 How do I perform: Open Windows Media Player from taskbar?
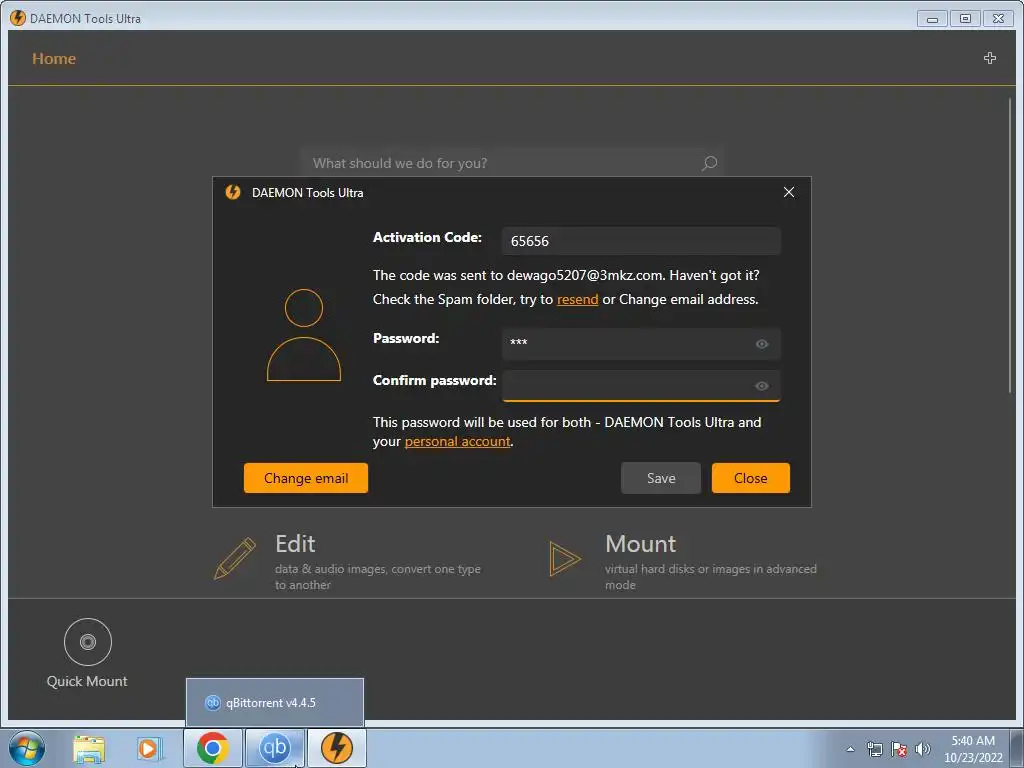tap(150, 748)
